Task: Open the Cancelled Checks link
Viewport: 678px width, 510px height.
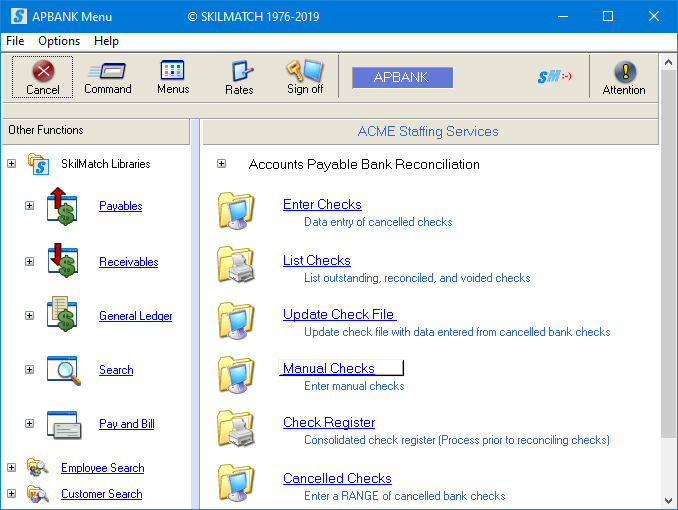Action: pos(337,478)
